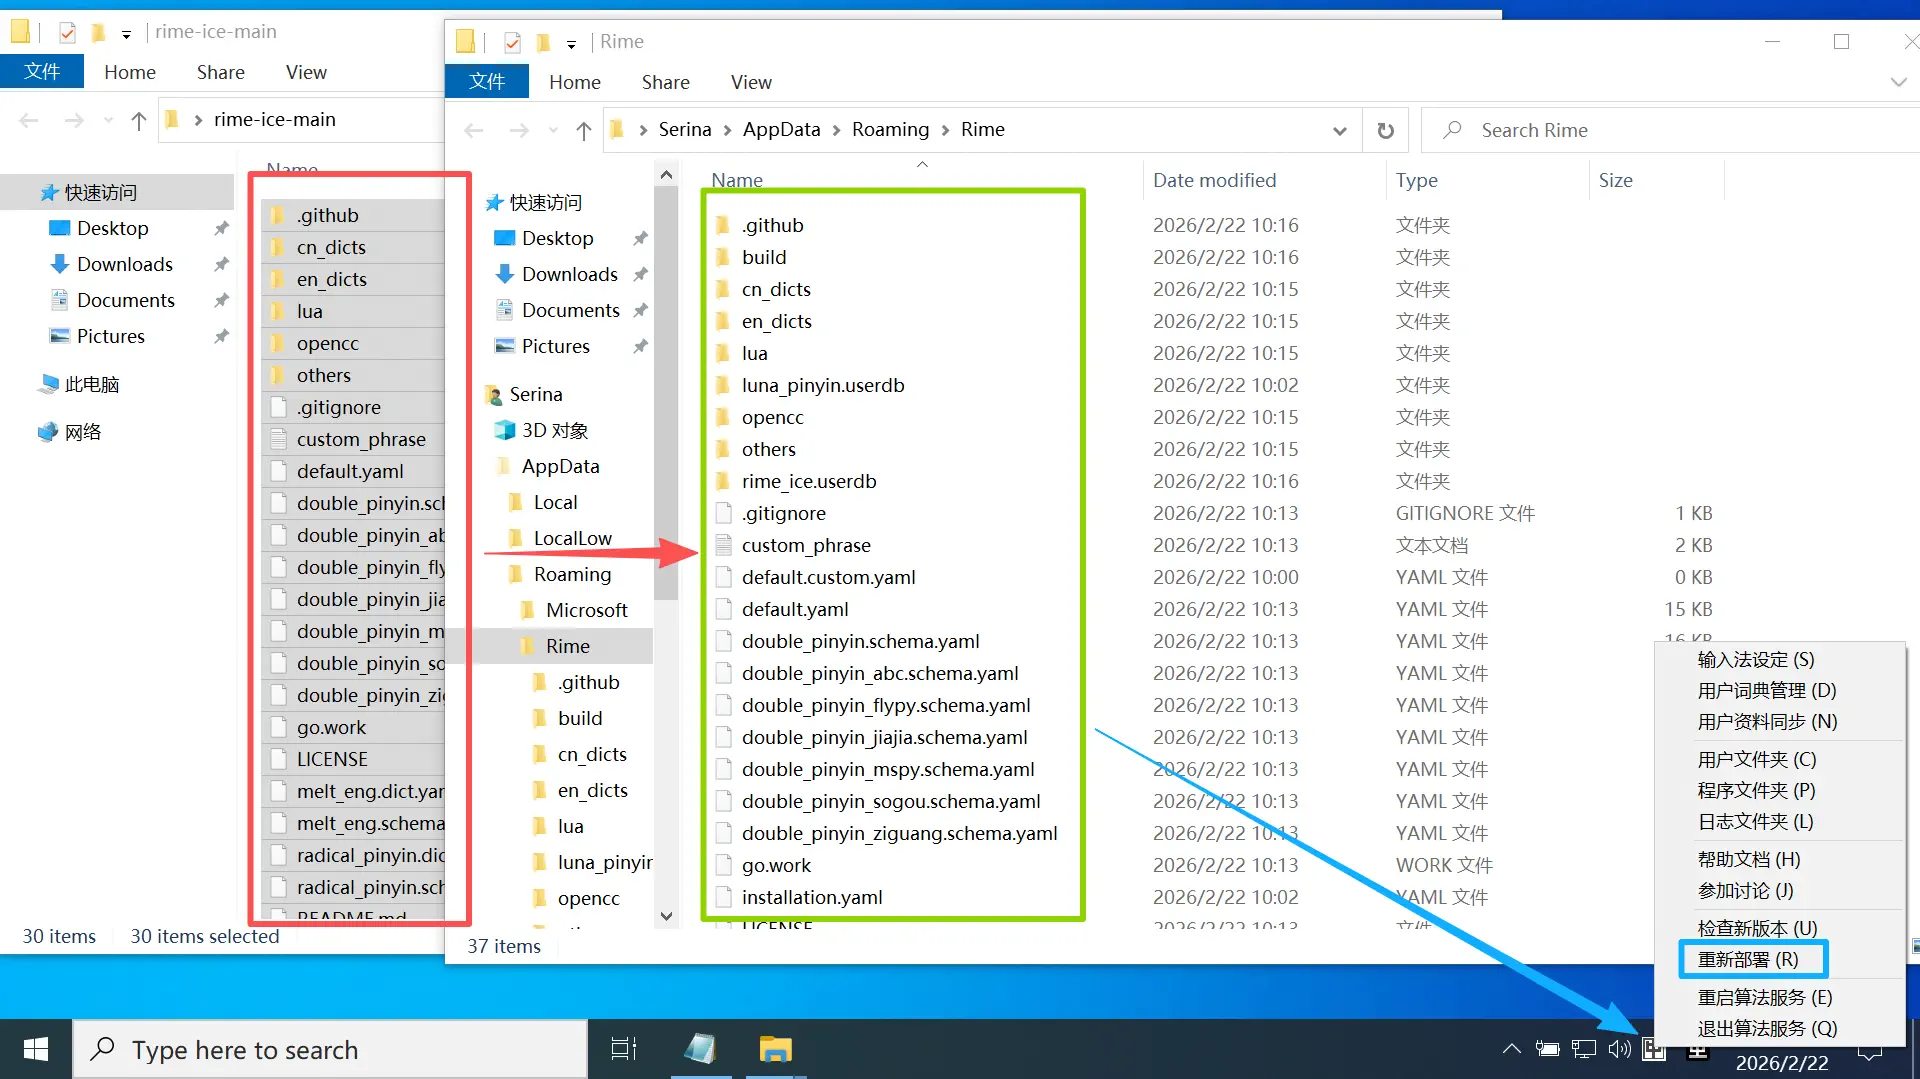
Task: Click the navigation pane scroll down arrow
Action: click(666, 916)
